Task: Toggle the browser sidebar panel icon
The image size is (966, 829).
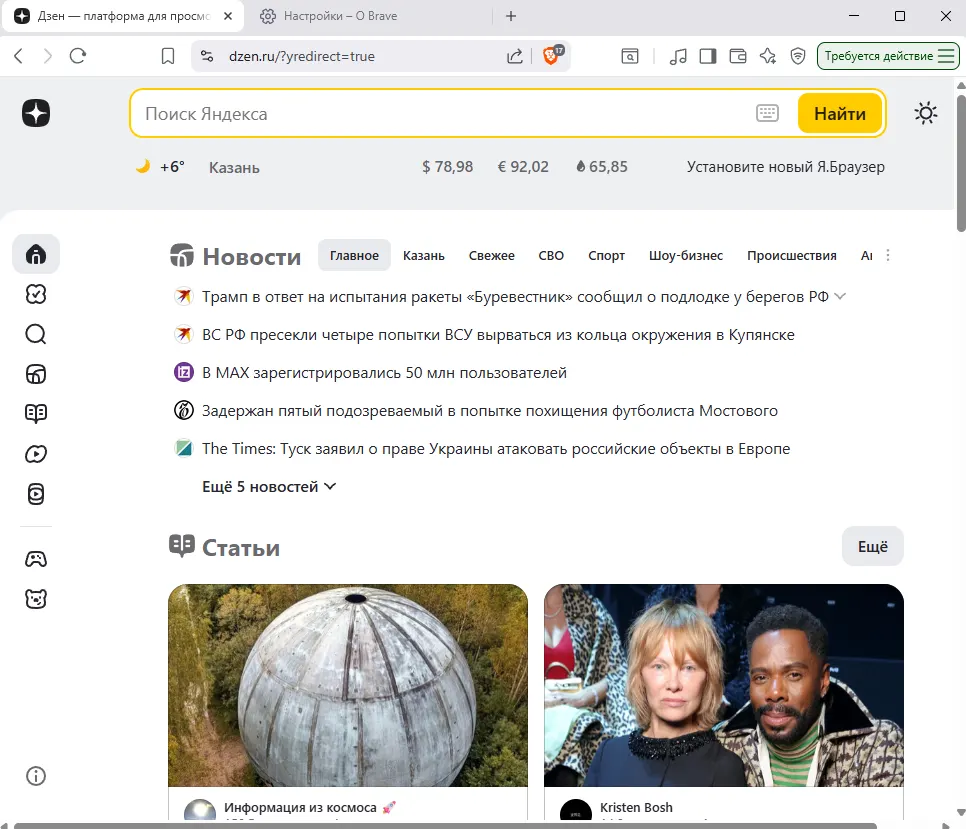Action: pyautogui.click(x=708, y=56)
